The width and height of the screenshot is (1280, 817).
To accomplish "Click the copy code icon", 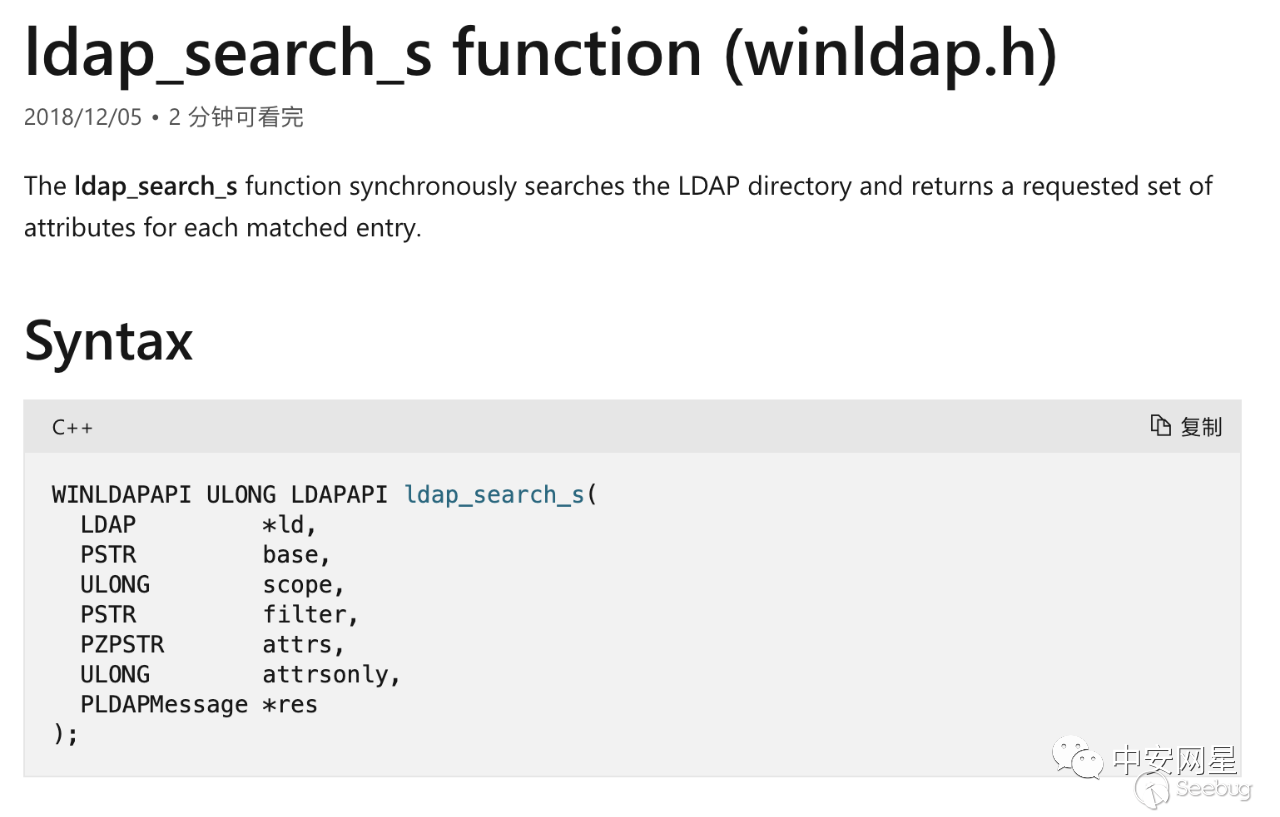I will 1161,426.
